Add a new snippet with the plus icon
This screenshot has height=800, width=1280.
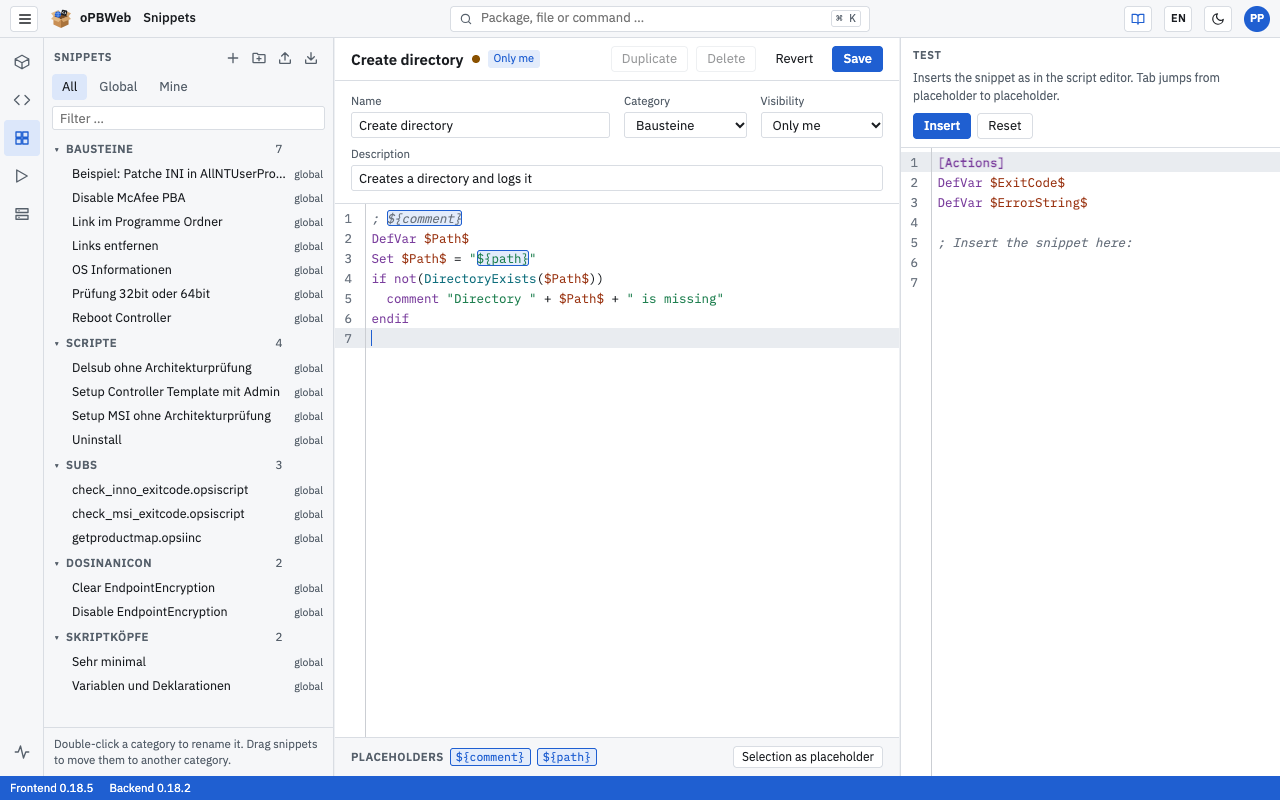[233, 58]
